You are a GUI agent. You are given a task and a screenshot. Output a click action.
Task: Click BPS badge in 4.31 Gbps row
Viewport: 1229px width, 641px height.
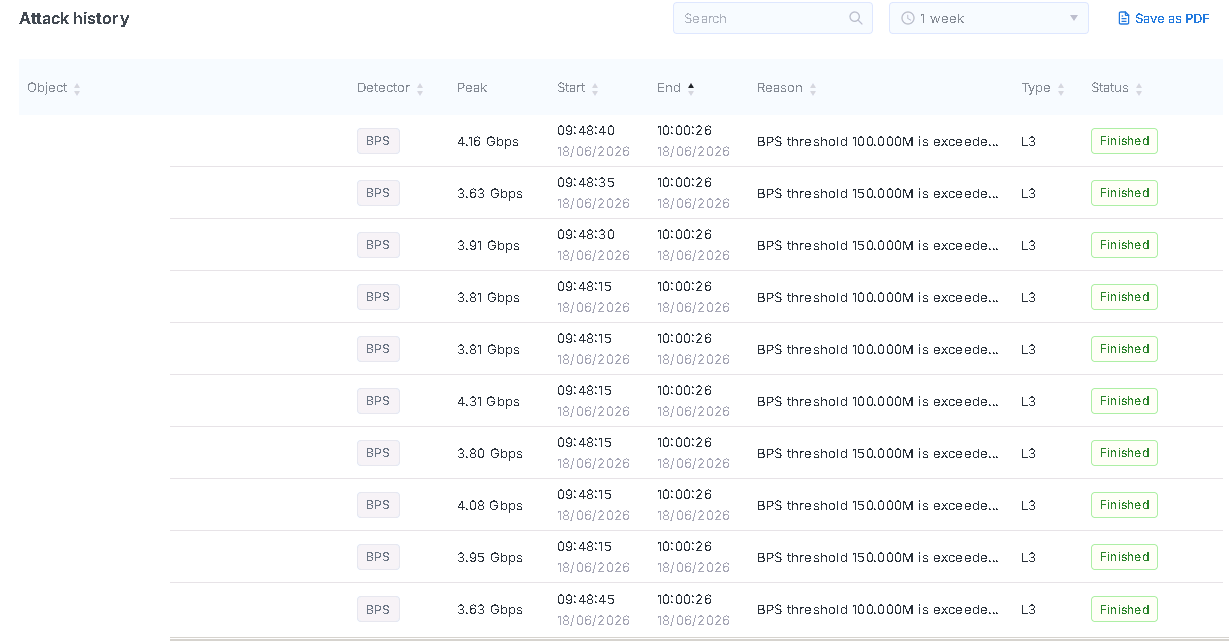pos(378,401)
